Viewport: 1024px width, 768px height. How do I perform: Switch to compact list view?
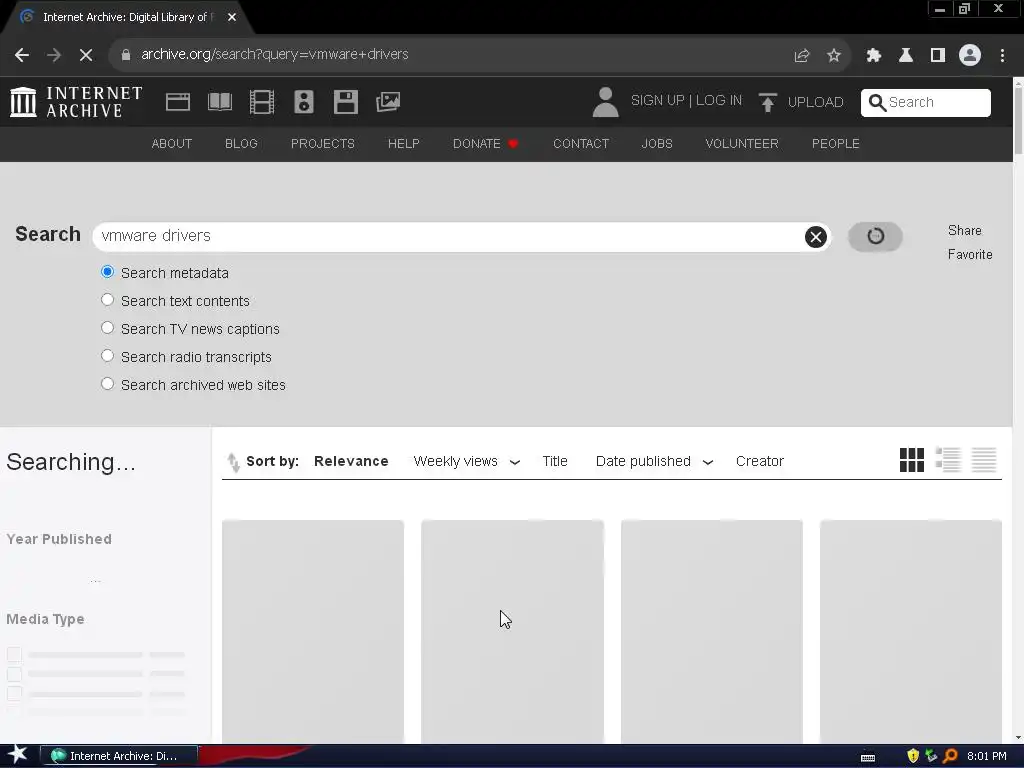point(984,460)
